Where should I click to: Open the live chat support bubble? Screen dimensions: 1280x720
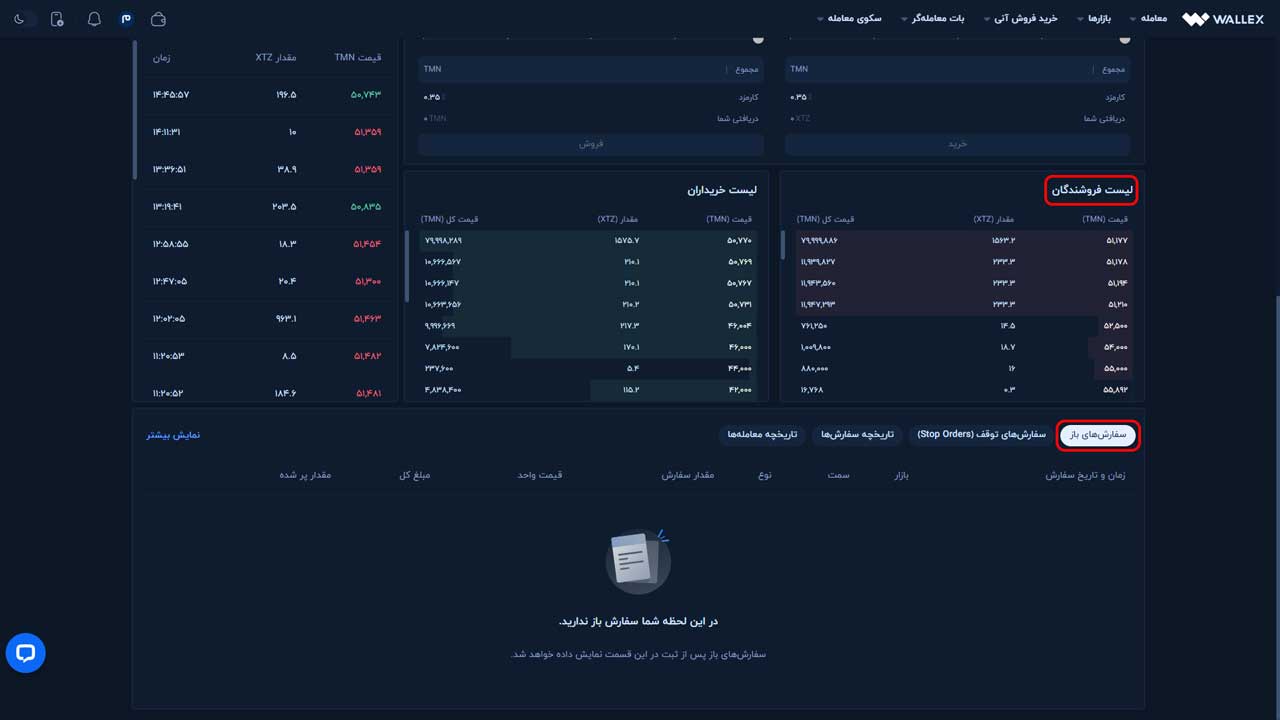point(26,653)
